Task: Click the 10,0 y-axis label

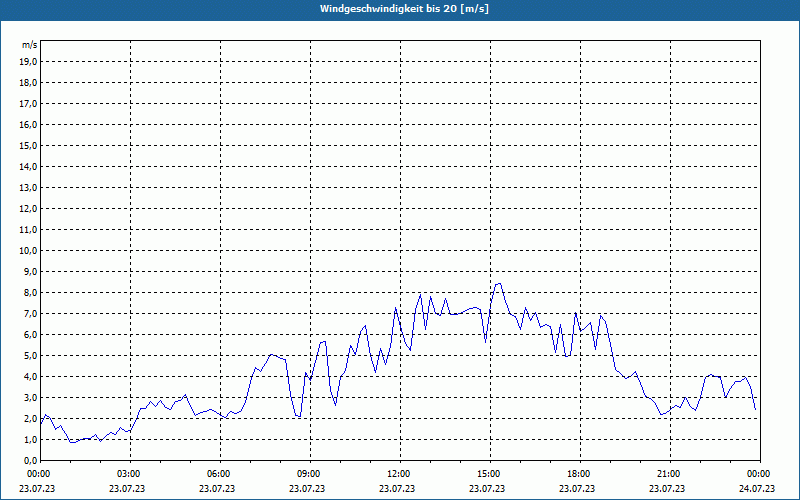Action: [29, 251]
